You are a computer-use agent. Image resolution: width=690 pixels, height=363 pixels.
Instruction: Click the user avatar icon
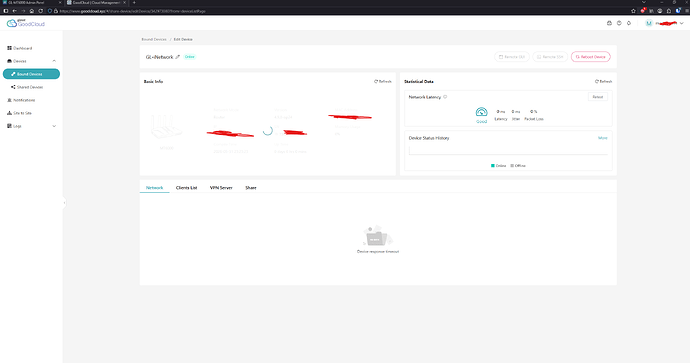pos(649,23)
